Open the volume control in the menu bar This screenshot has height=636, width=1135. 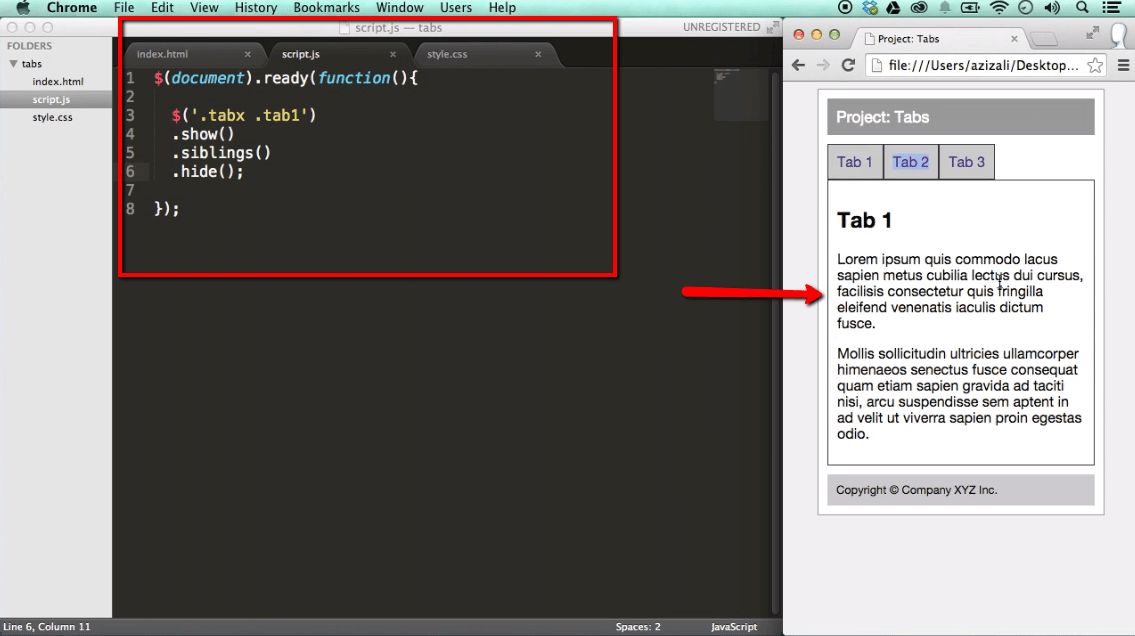(x=1050, y=8)
